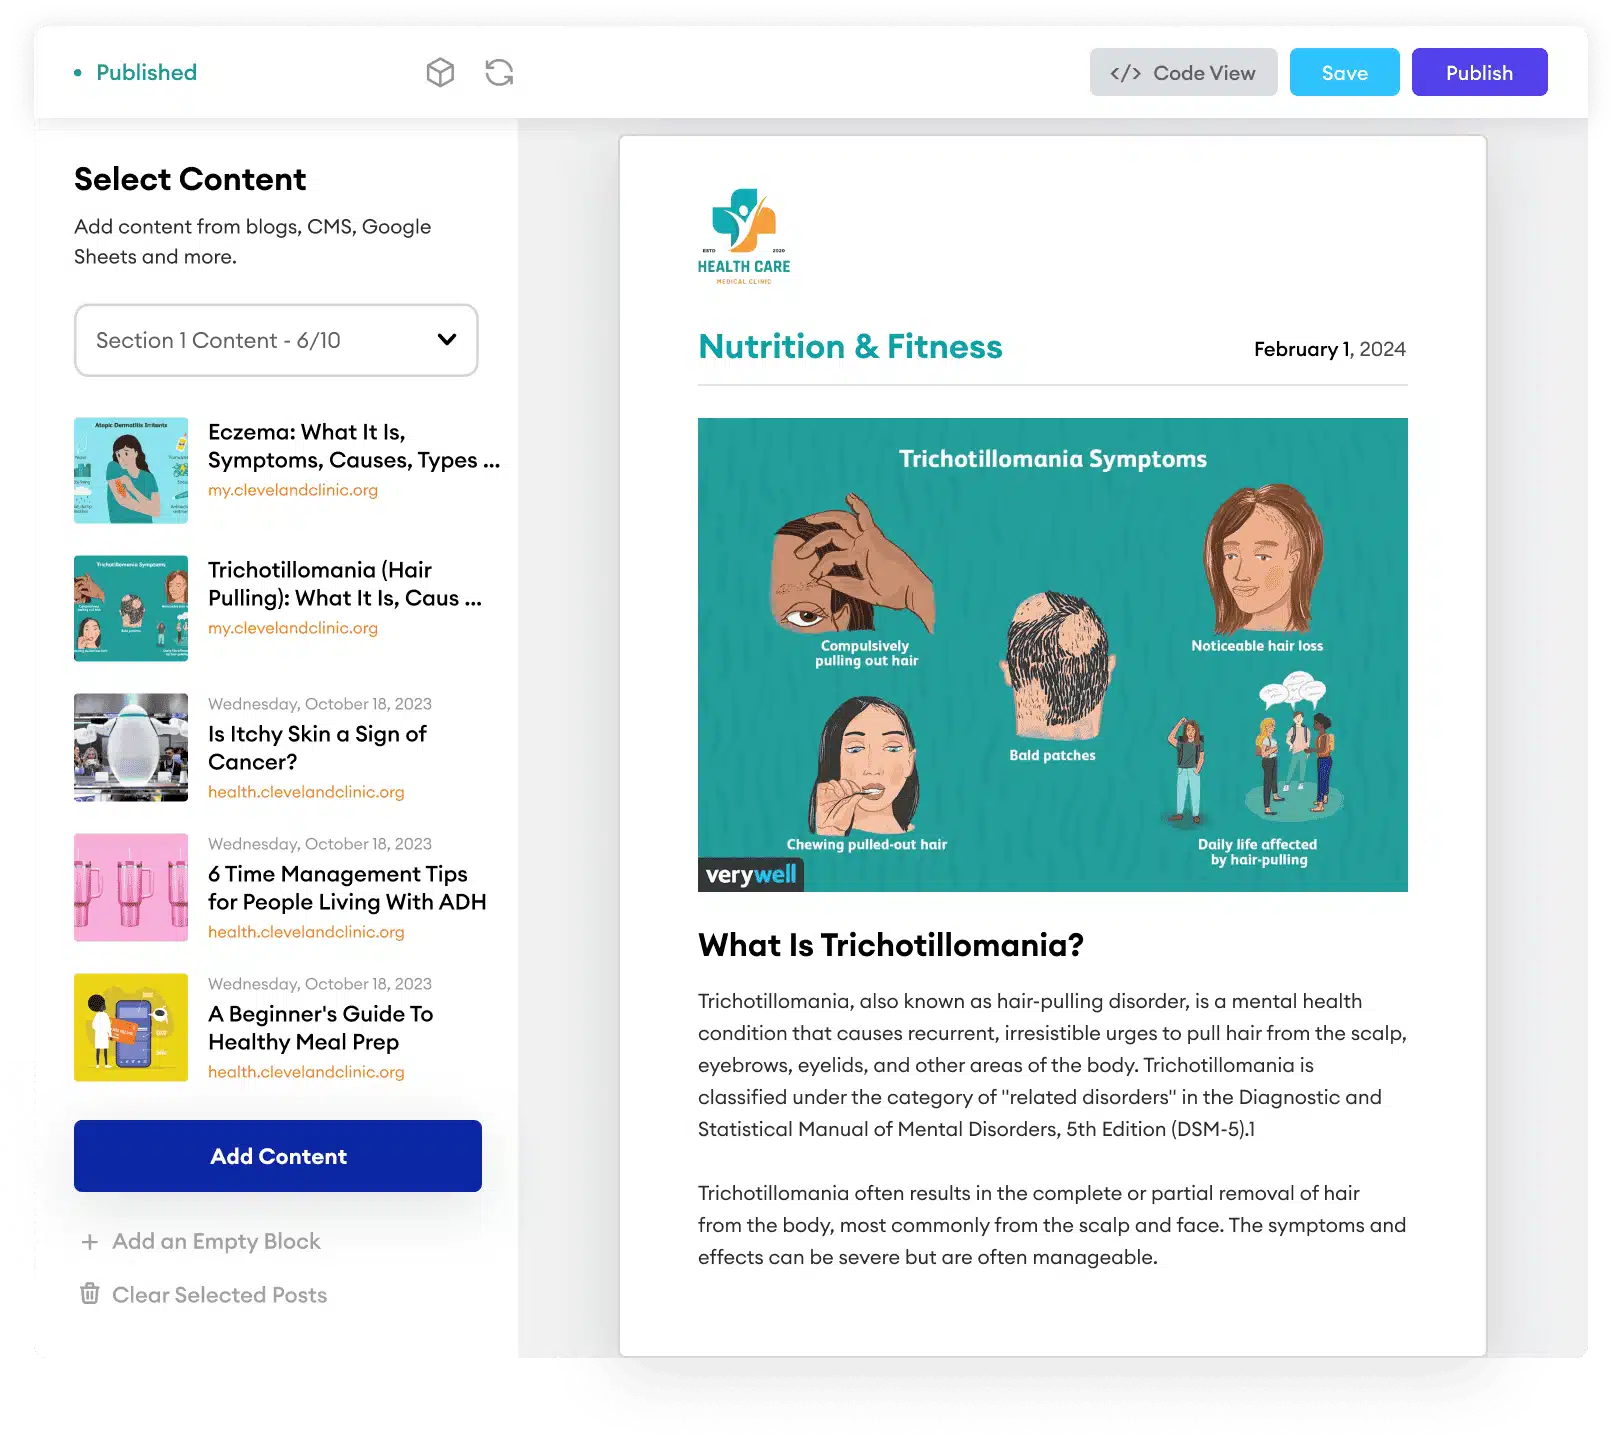The image size is (1616, 1447).
Task: Click the Add Content button
Action: coord(278,1156)
